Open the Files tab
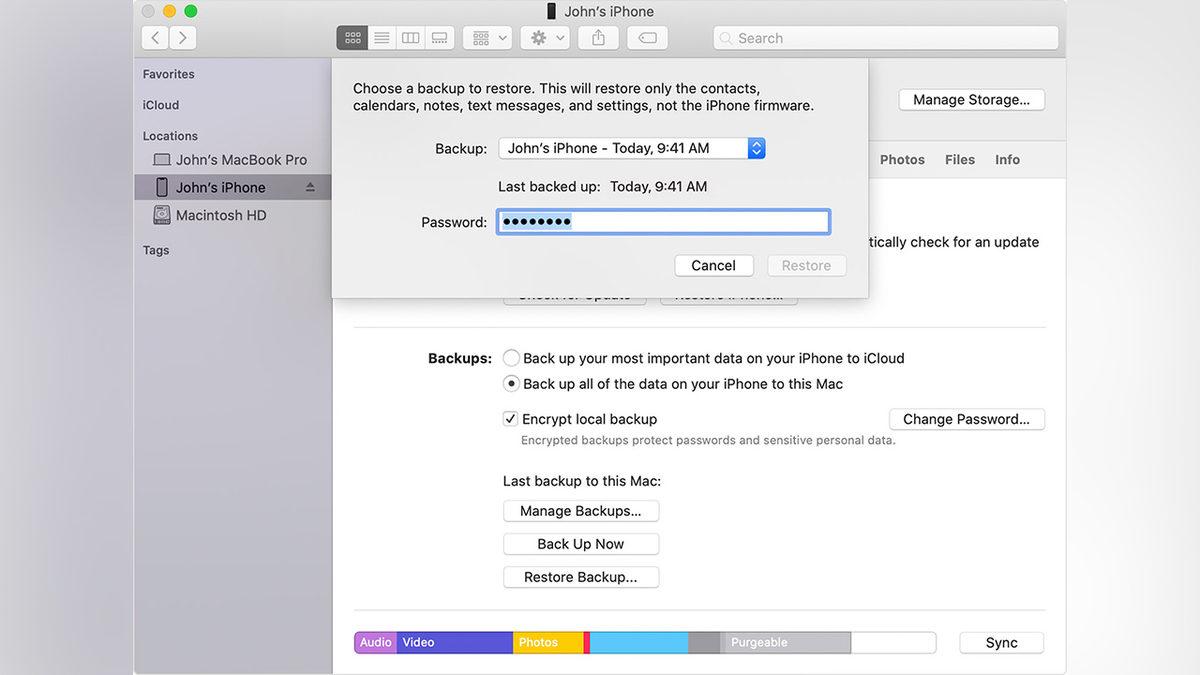Image resolution: width=1200 pixels, height=675 pixels. 959,160
